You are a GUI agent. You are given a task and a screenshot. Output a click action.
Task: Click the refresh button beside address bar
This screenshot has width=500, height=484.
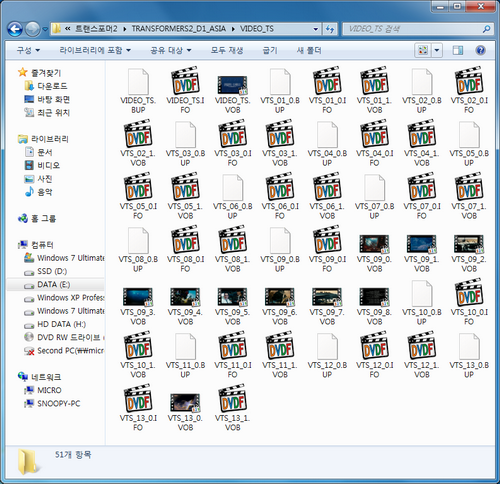tap(330, 29)
